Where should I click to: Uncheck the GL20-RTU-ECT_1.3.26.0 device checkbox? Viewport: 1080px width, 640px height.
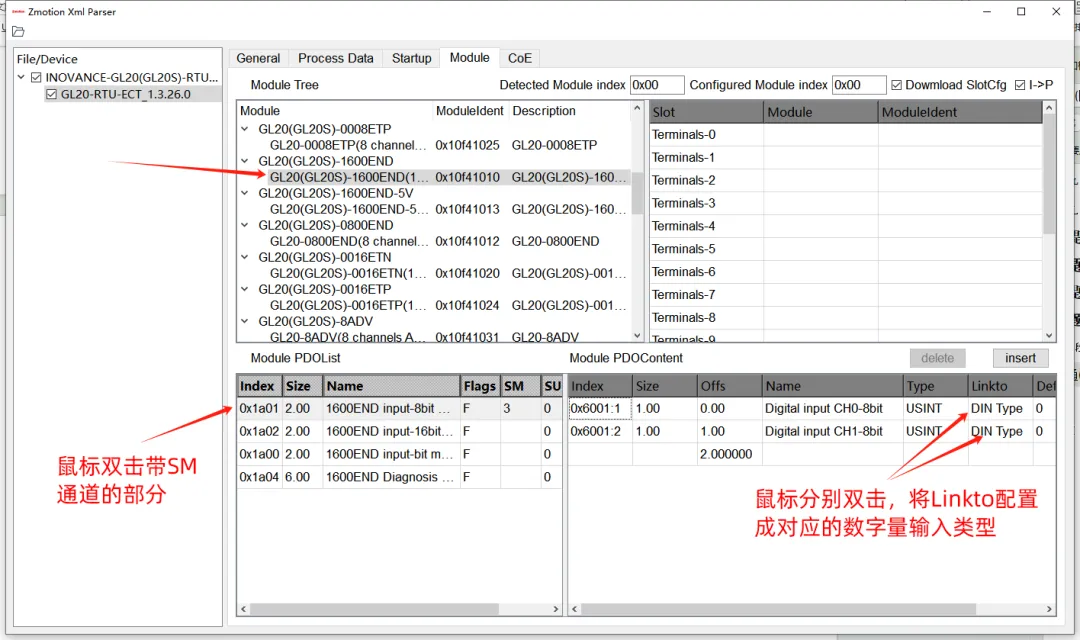coord(51,94)
